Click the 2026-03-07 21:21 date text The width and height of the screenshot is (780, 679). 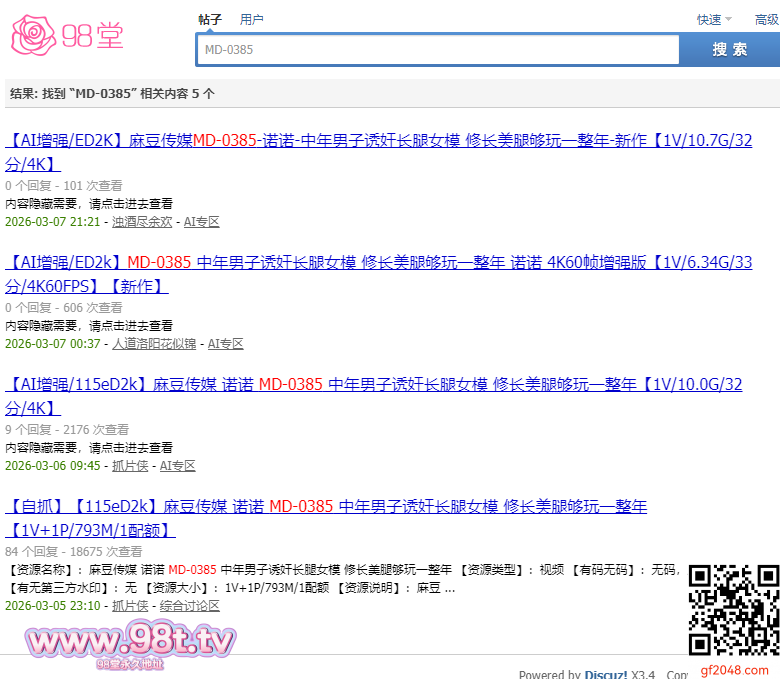click(x=53, y=222)
